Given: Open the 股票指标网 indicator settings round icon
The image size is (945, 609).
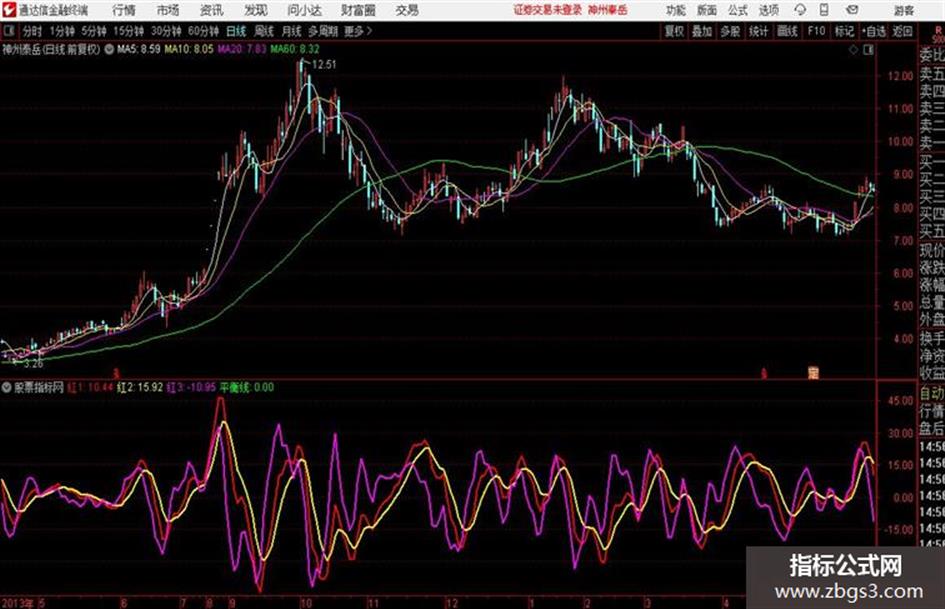Looking at the screenshot, I should 7,387.
